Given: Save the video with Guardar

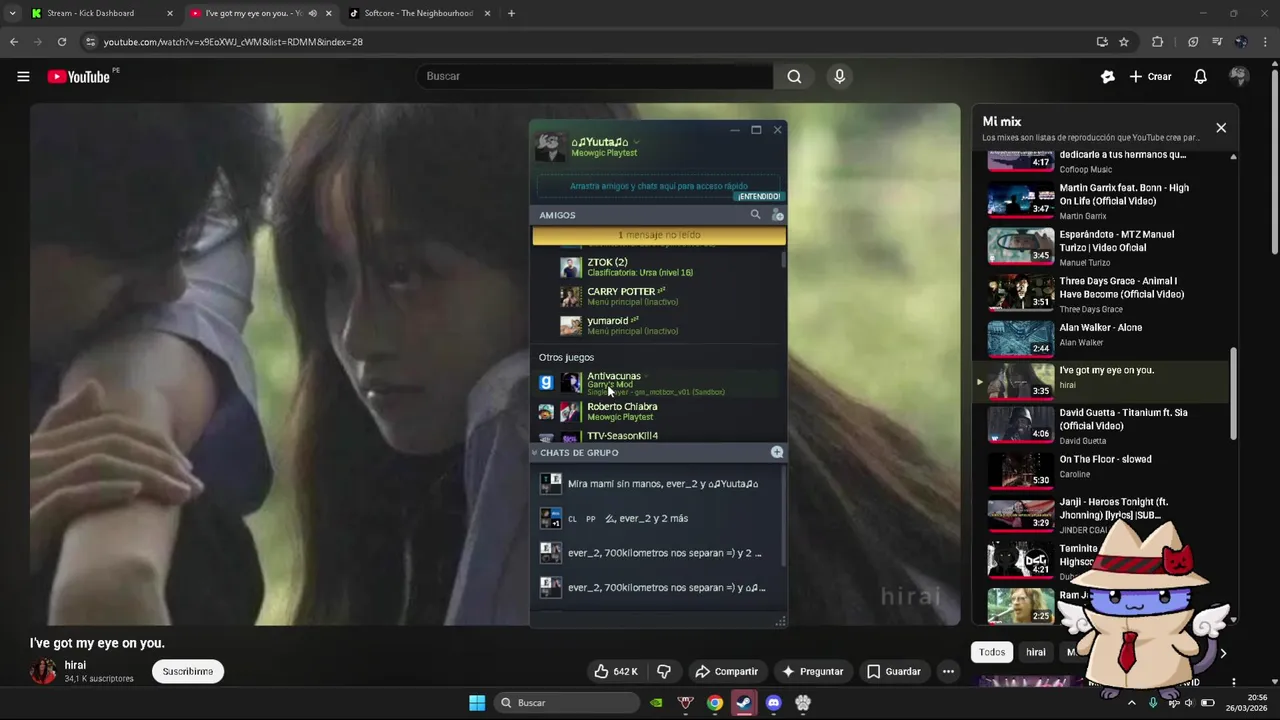Looking at the screenshot, I should [894, 671].
